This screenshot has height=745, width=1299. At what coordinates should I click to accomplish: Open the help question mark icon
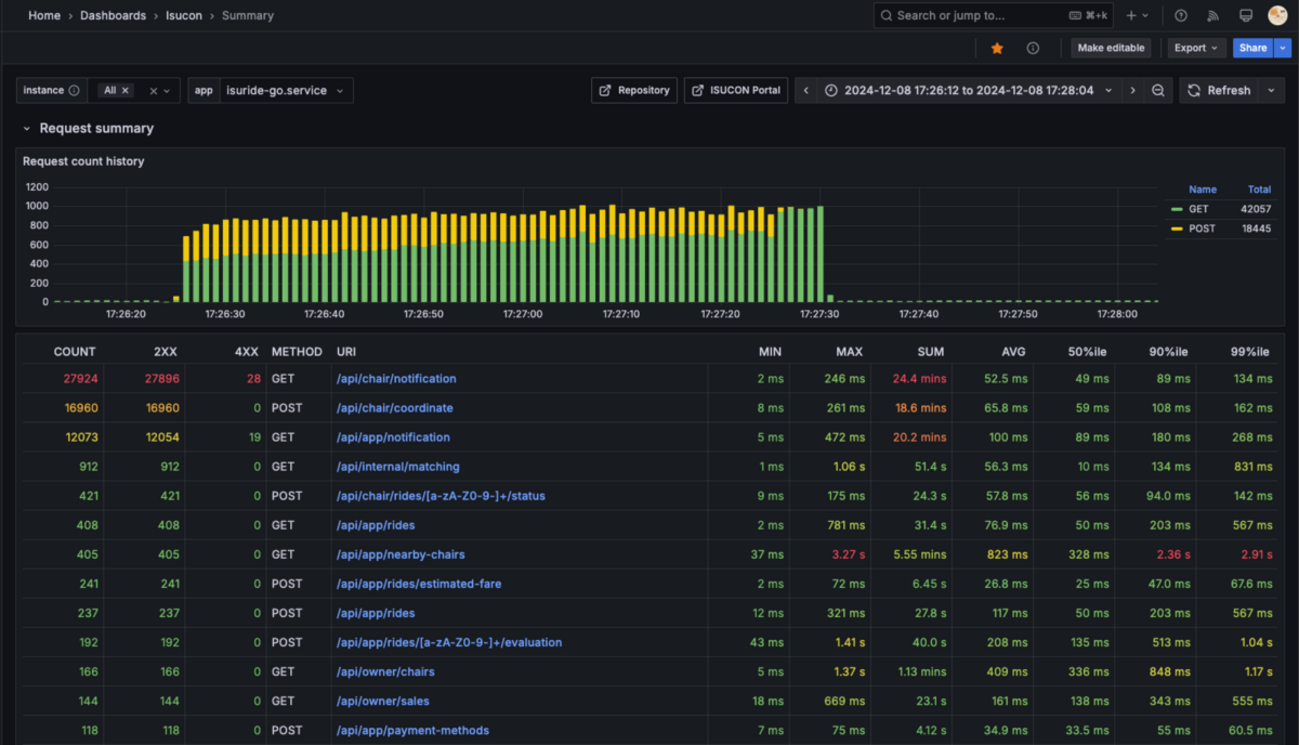coord(1181,16)
